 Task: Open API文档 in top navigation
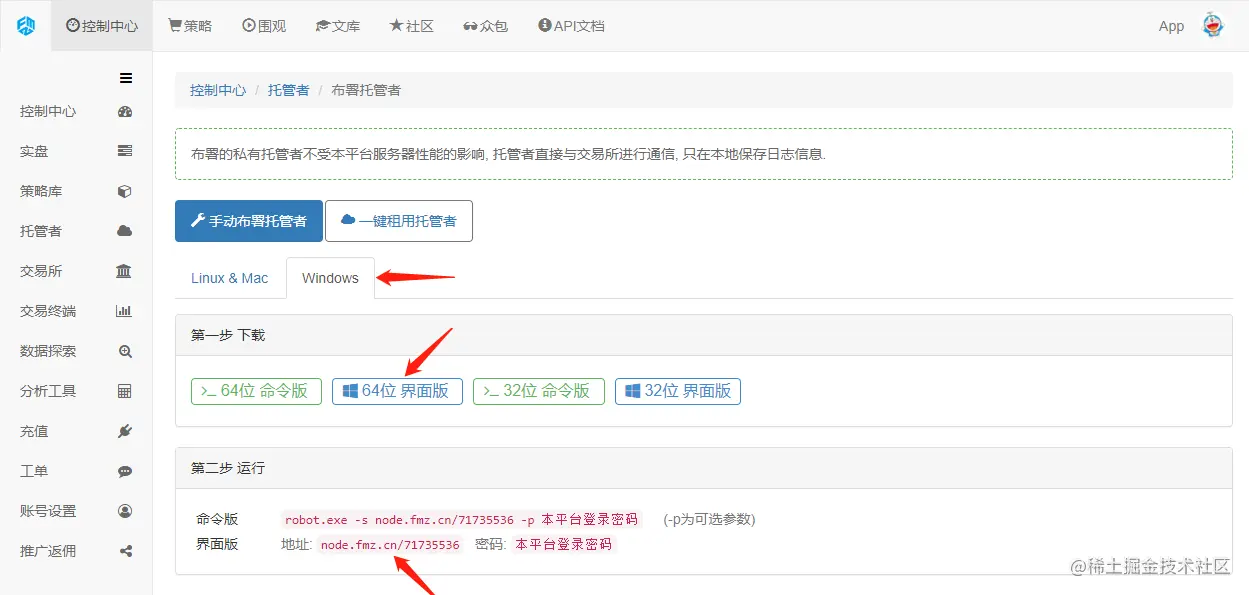[x=571, y=26]
